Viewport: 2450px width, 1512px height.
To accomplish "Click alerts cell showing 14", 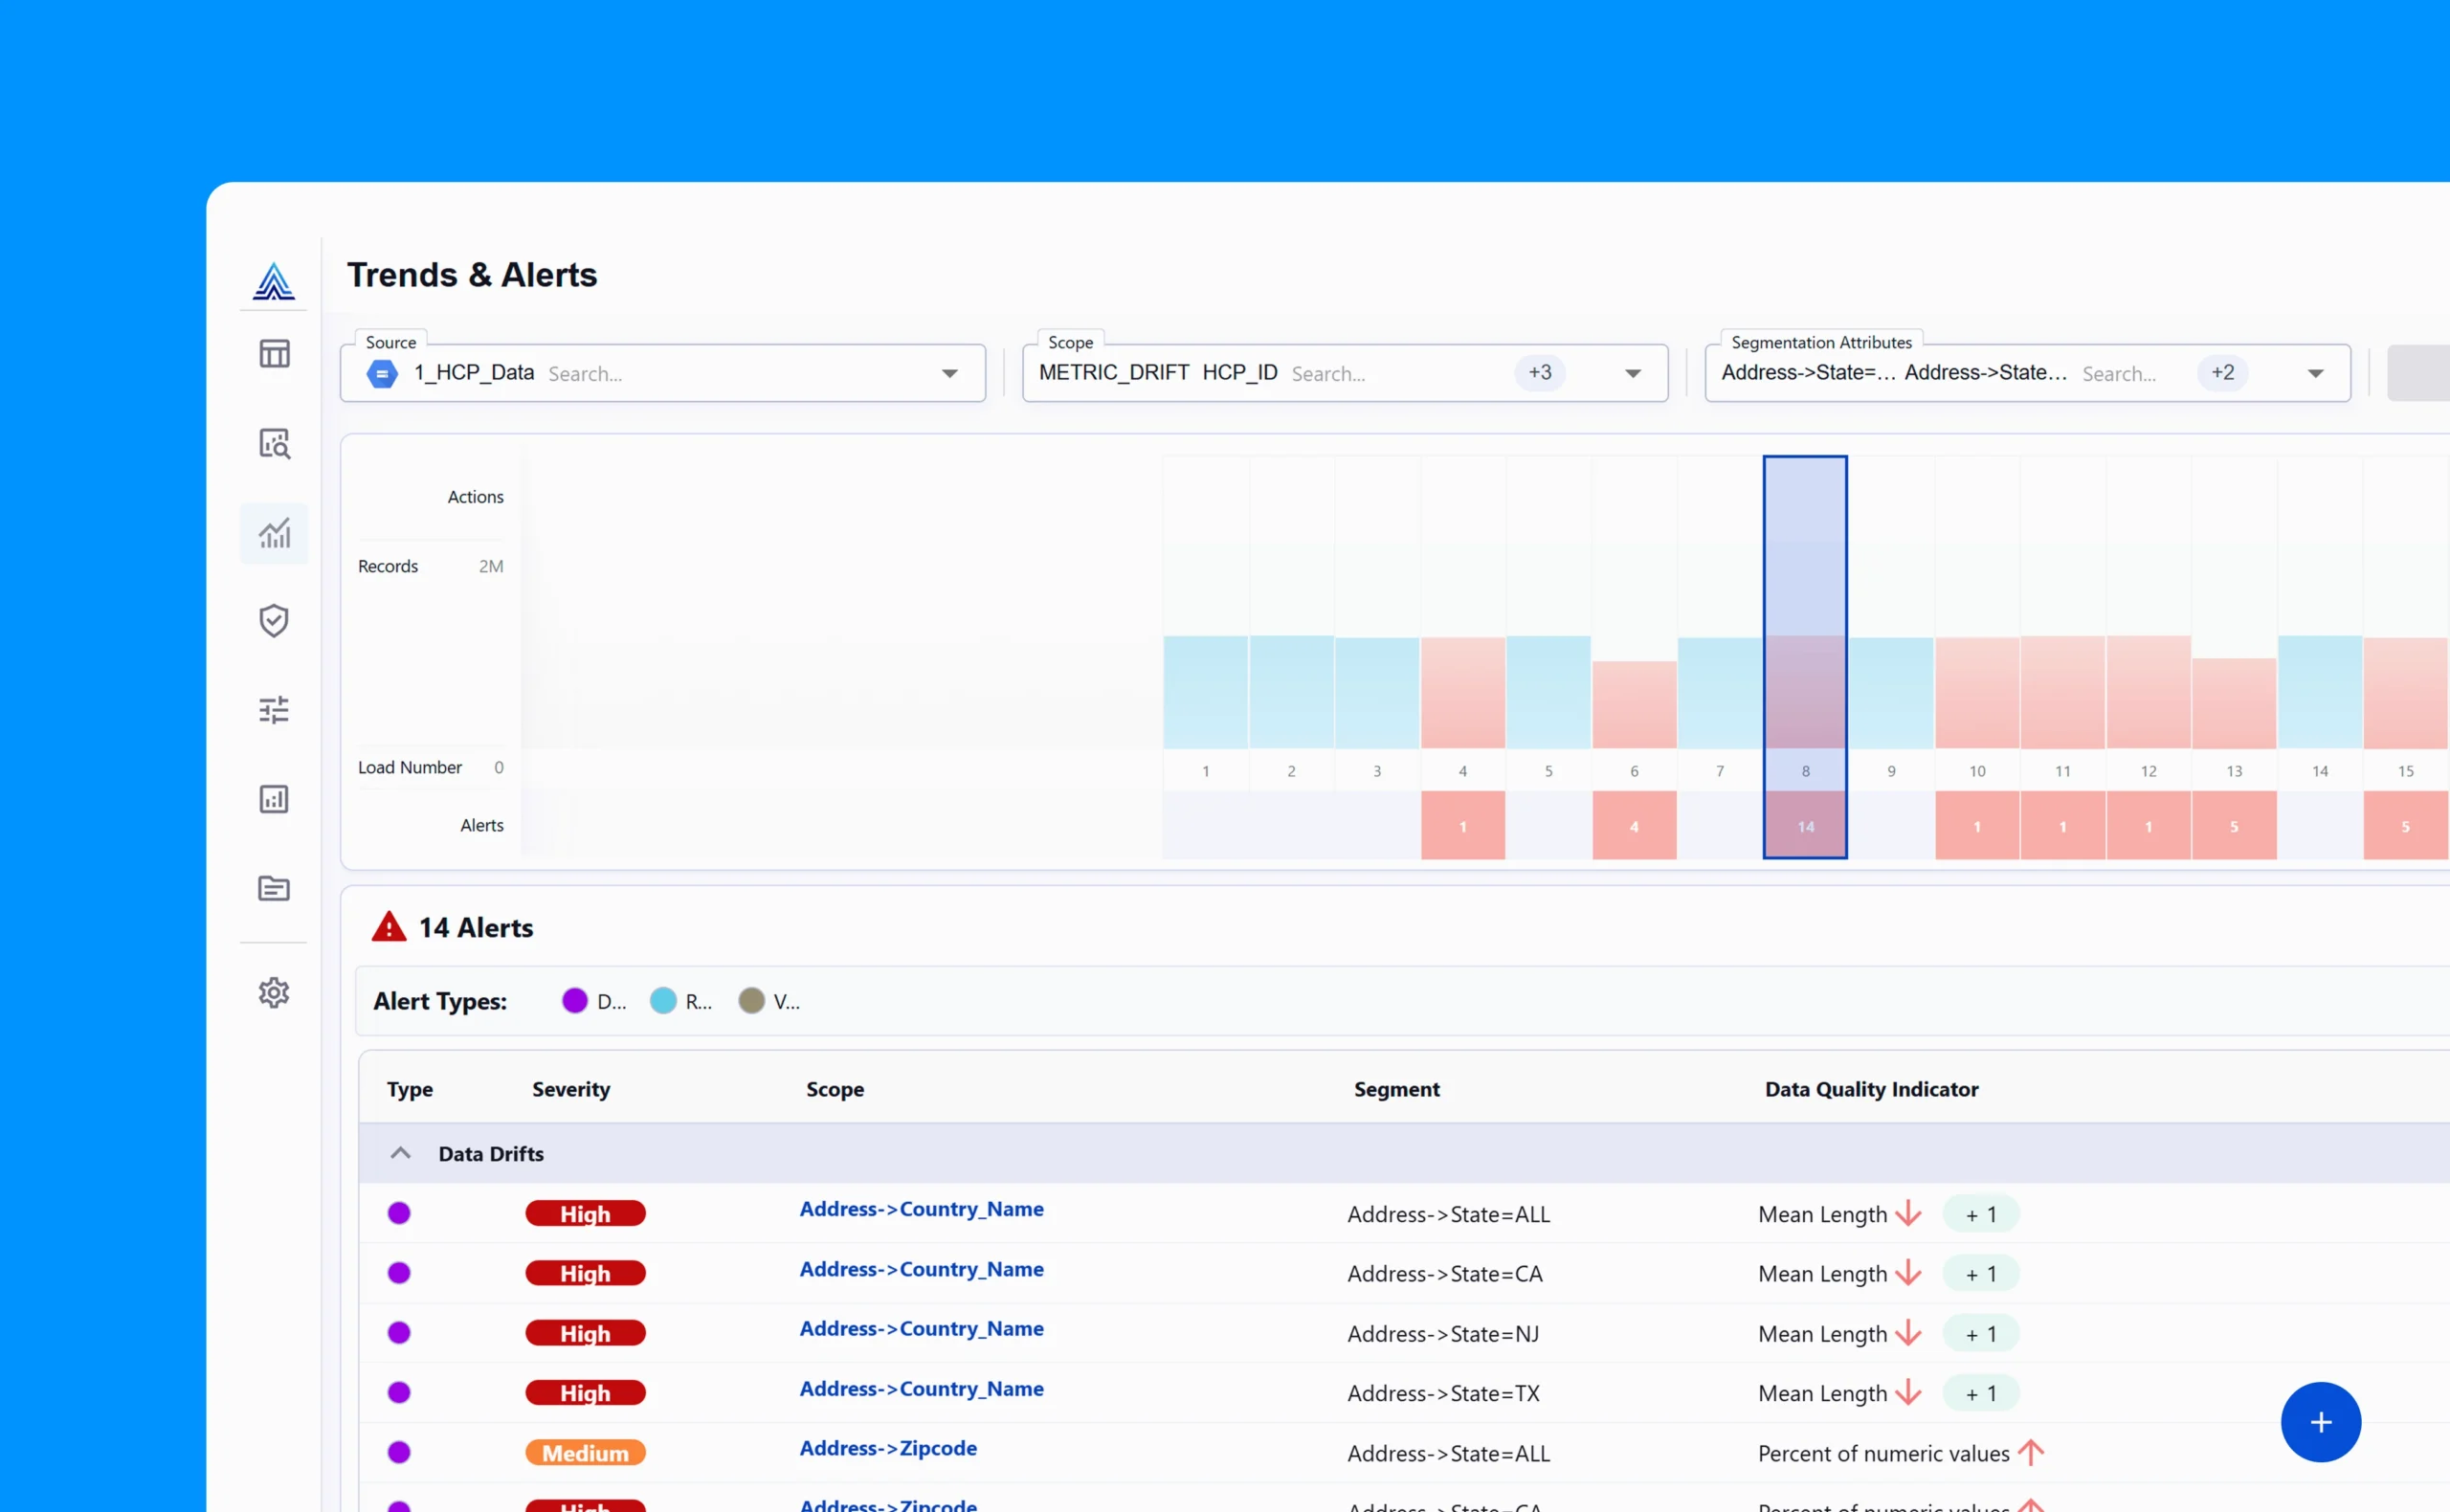I will click(x=1805, y=826).
